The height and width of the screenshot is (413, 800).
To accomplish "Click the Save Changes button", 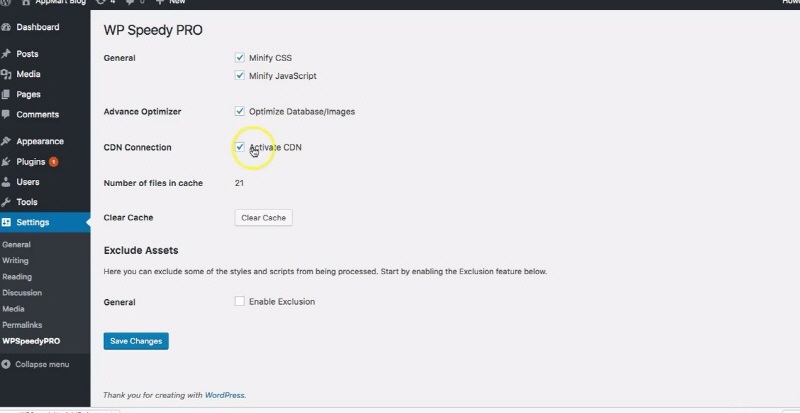I will [136, 341].
